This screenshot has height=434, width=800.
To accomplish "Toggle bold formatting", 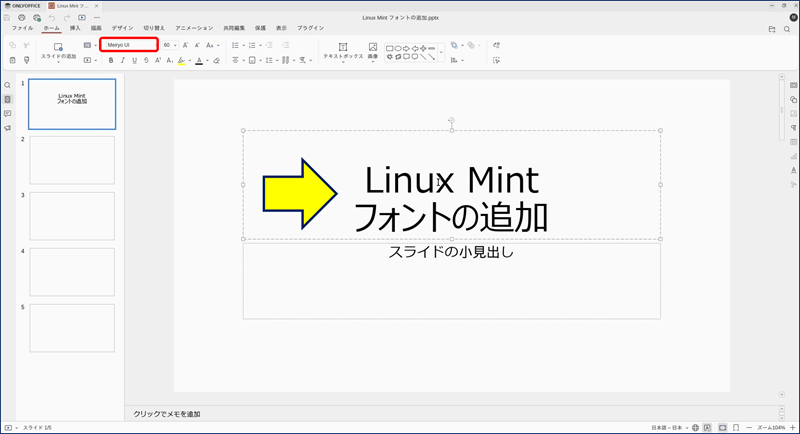I will click(111, 60).
